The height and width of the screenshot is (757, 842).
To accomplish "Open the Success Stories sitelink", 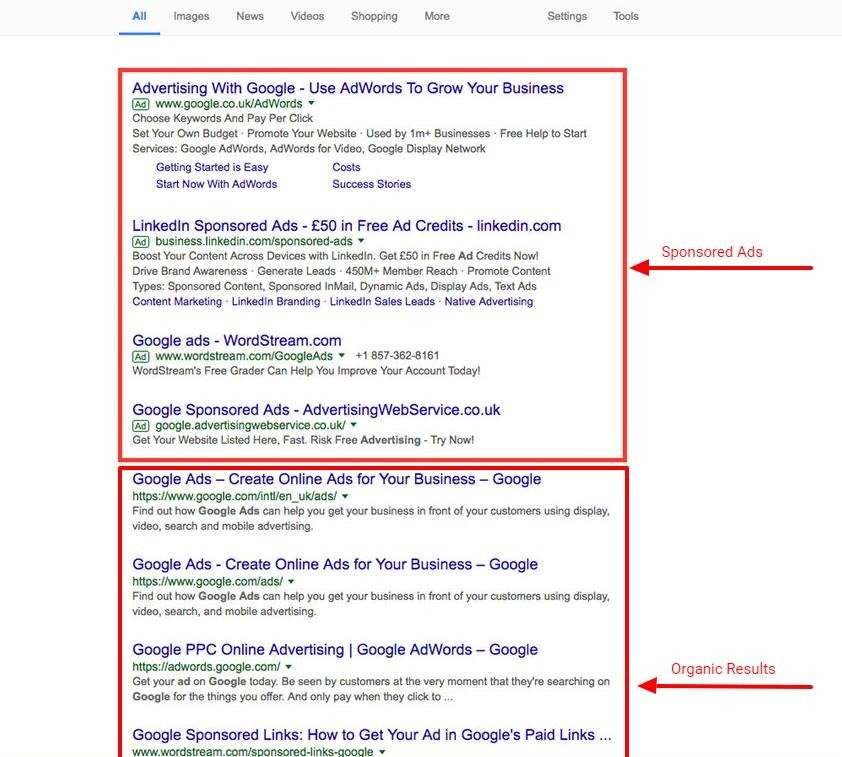I will pos(372,184).
